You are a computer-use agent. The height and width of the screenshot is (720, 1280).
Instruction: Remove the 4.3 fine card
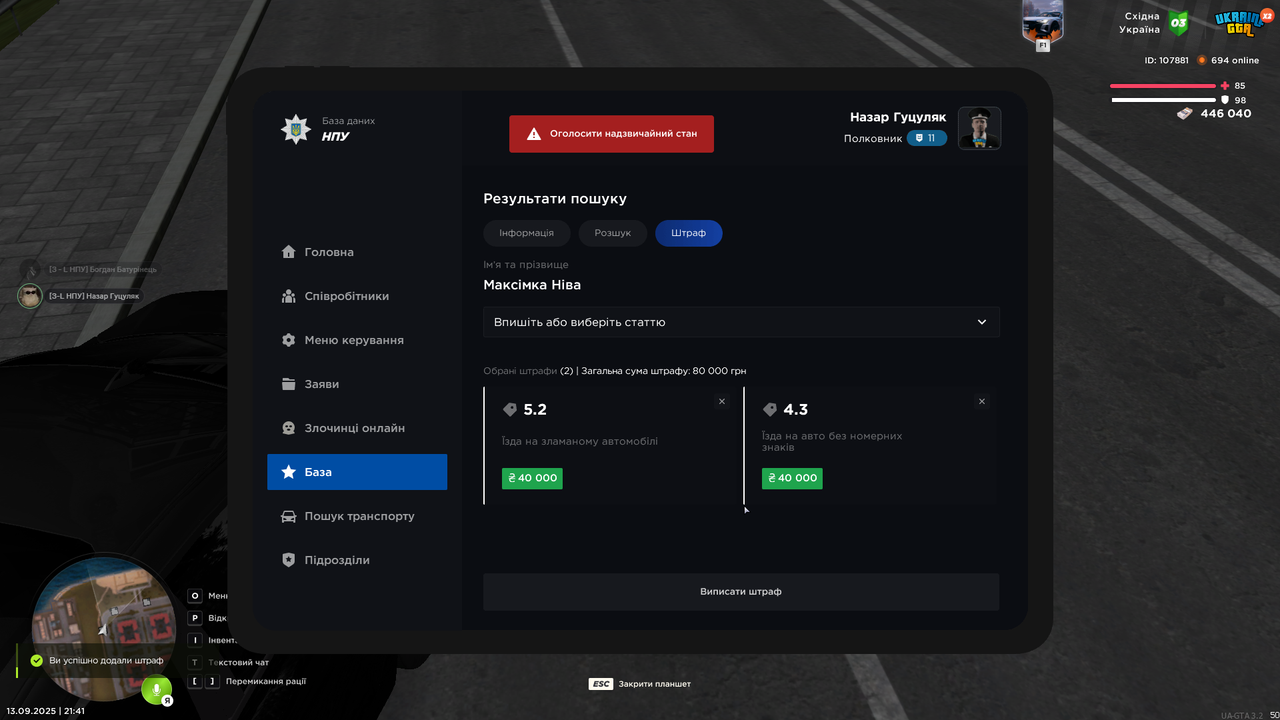click(982, 401)
